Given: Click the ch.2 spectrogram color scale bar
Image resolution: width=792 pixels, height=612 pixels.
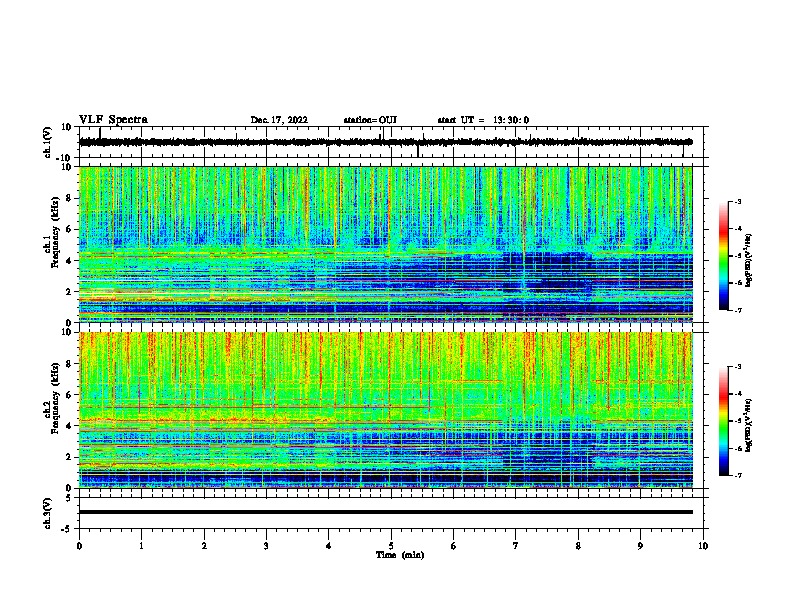Looking at the screenshot, I should click(723, 421).
